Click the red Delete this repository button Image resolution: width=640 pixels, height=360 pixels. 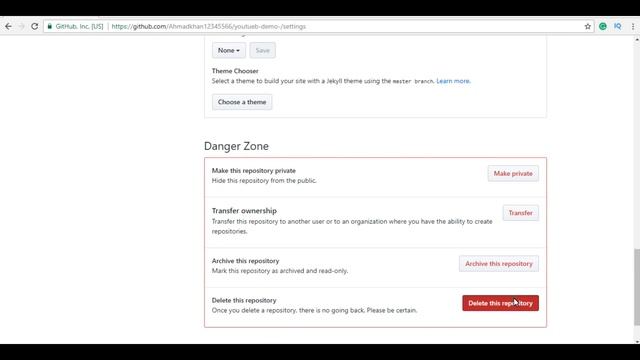[x=500, y=303]
